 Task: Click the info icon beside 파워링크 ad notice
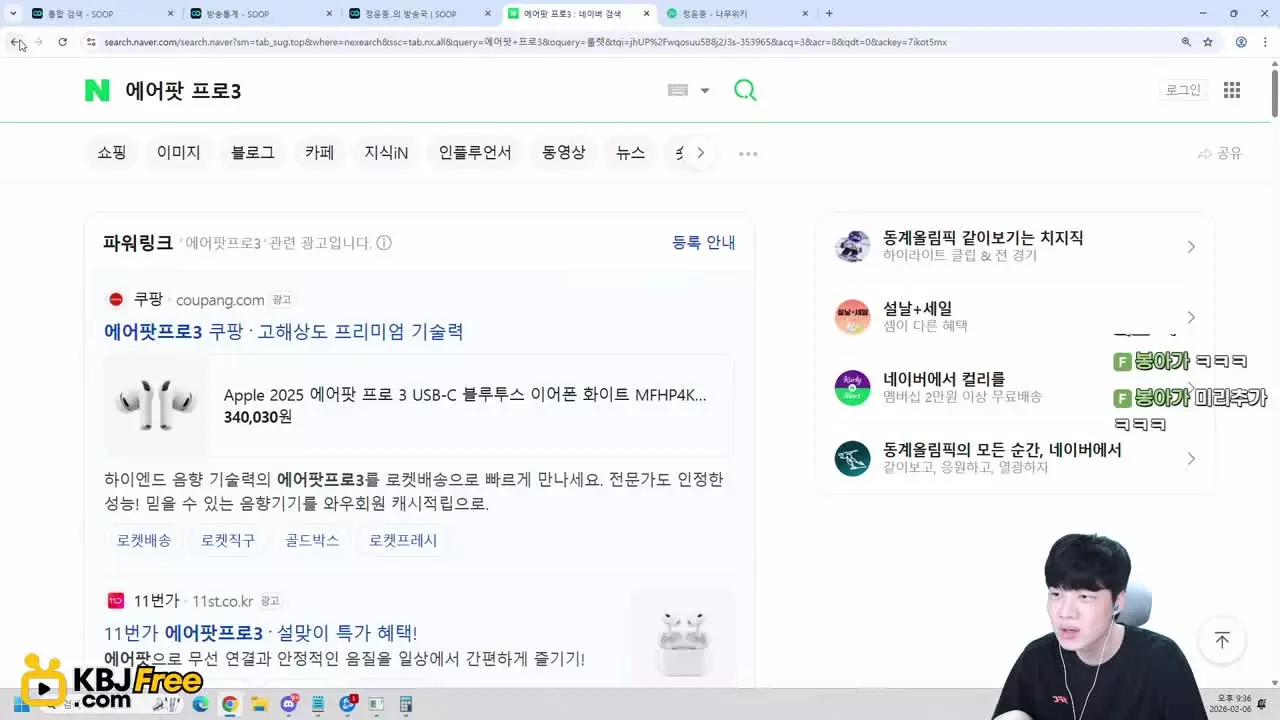pos(384,243)
